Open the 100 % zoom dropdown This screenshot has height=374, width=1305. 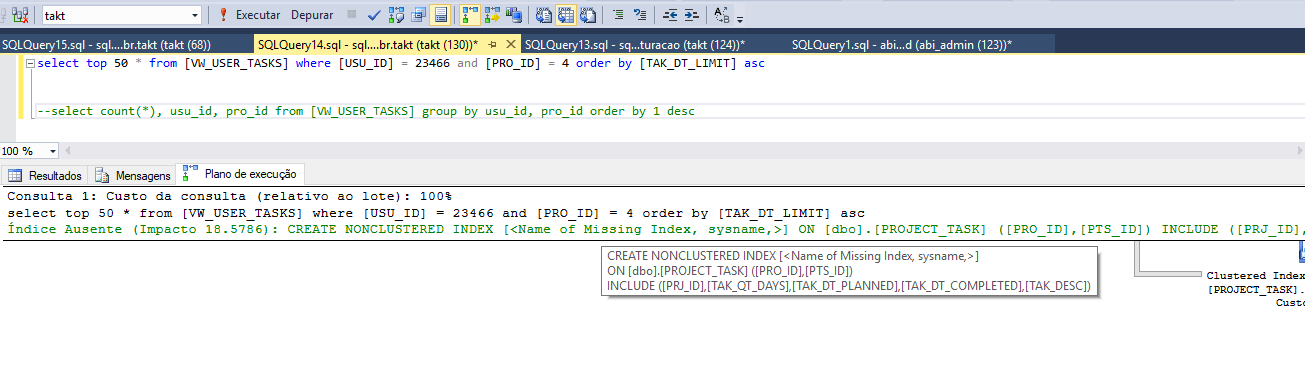coord(54,151)
